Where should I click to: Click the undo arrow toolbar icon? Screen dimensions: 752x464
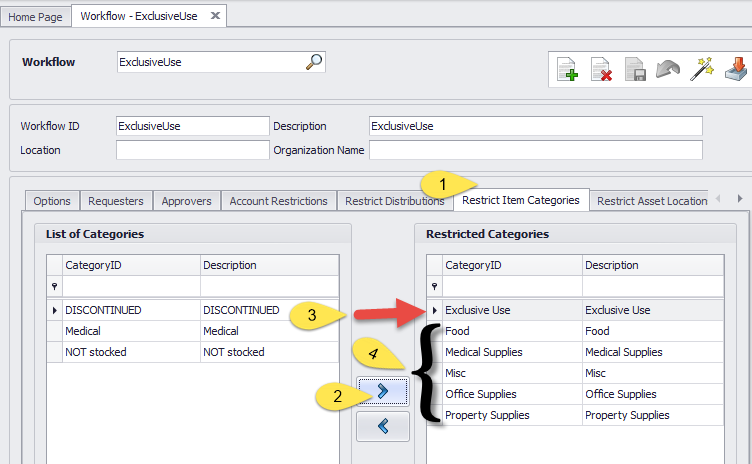pos(668,70)
